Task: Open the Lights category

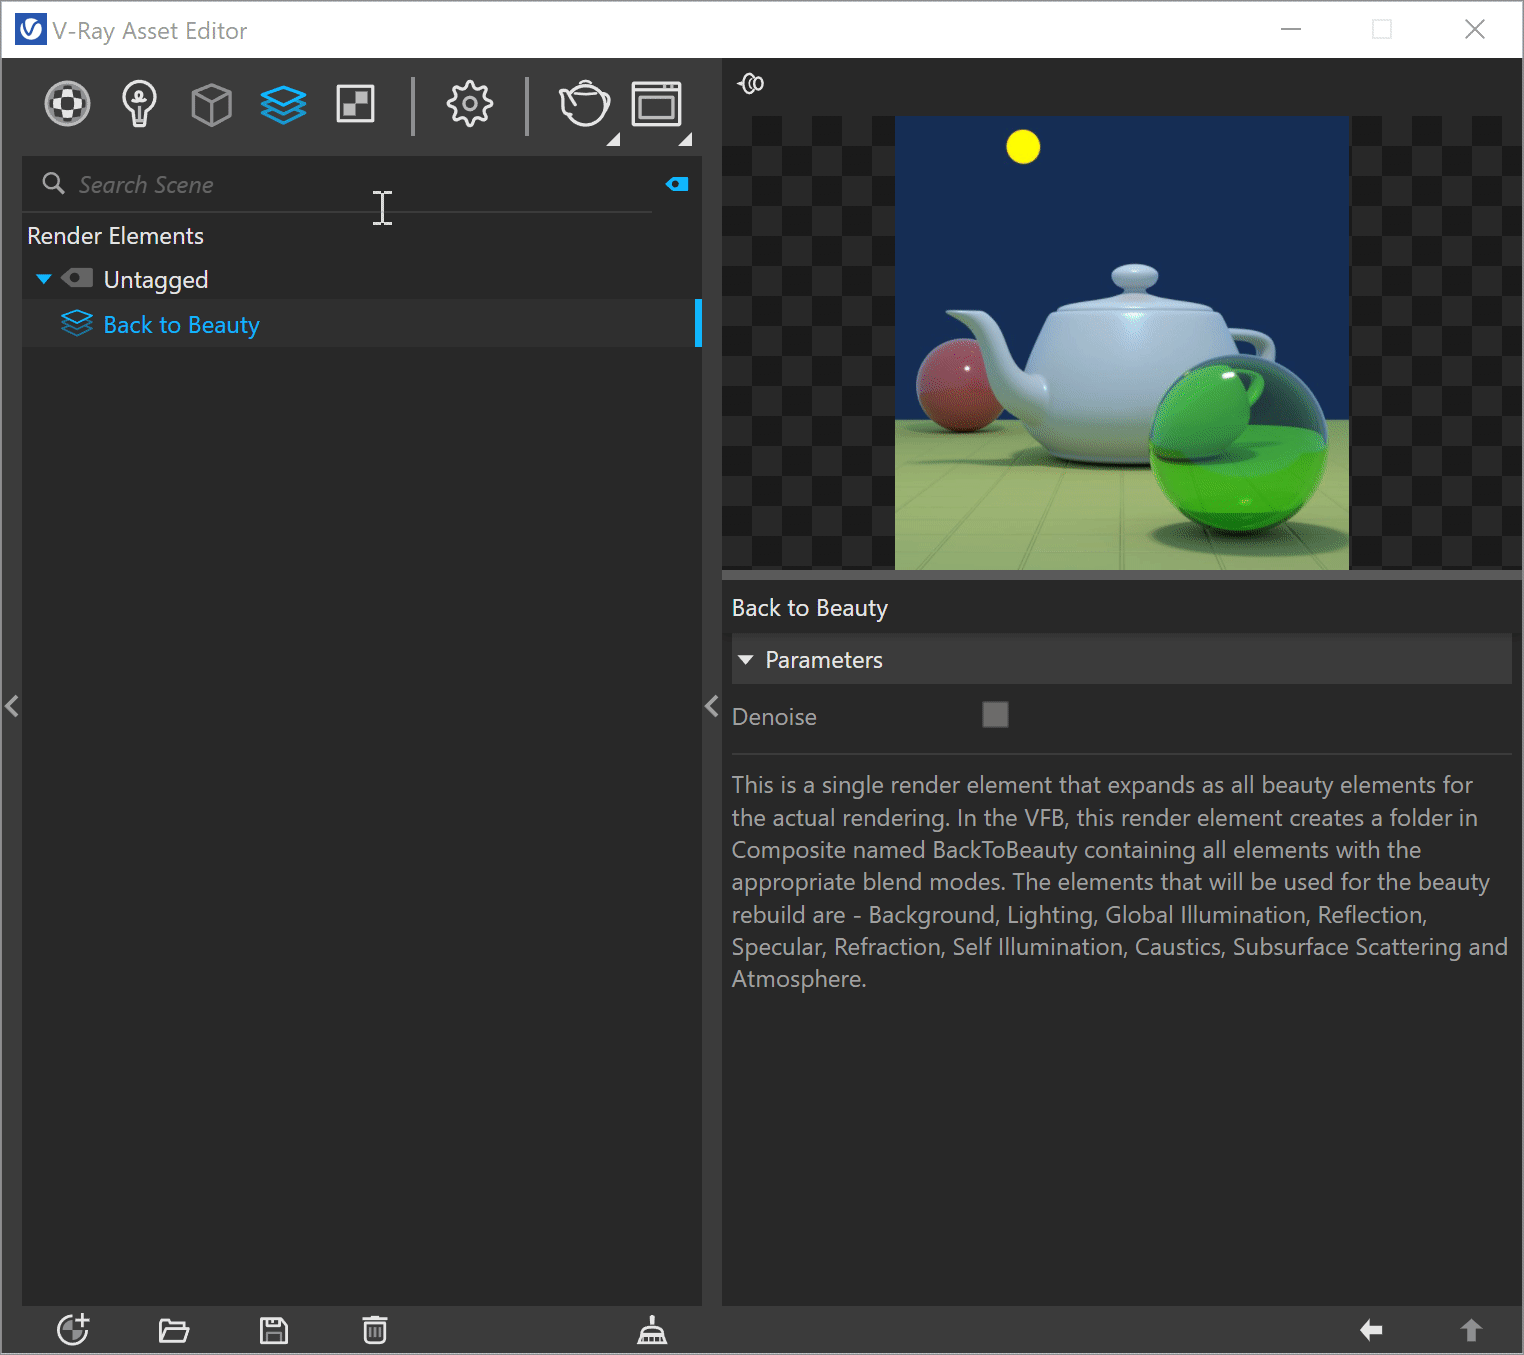Action: pos(139,104)
